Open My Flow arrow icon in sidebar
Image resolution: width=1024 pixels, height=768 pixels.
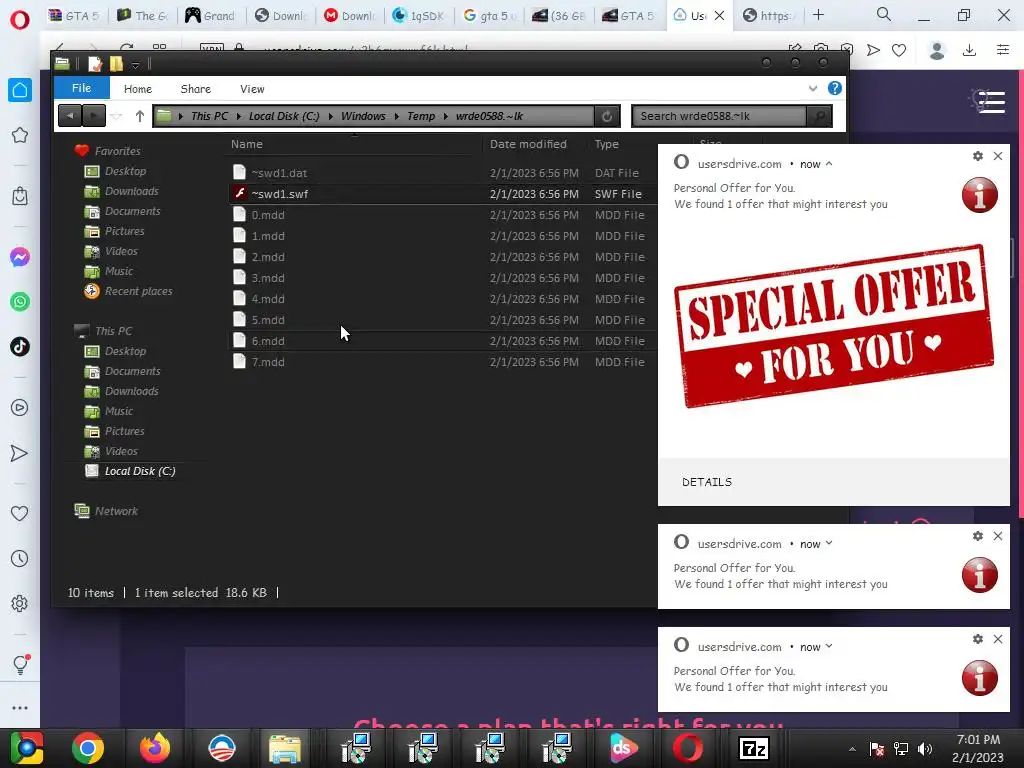(x=20, y=453)
